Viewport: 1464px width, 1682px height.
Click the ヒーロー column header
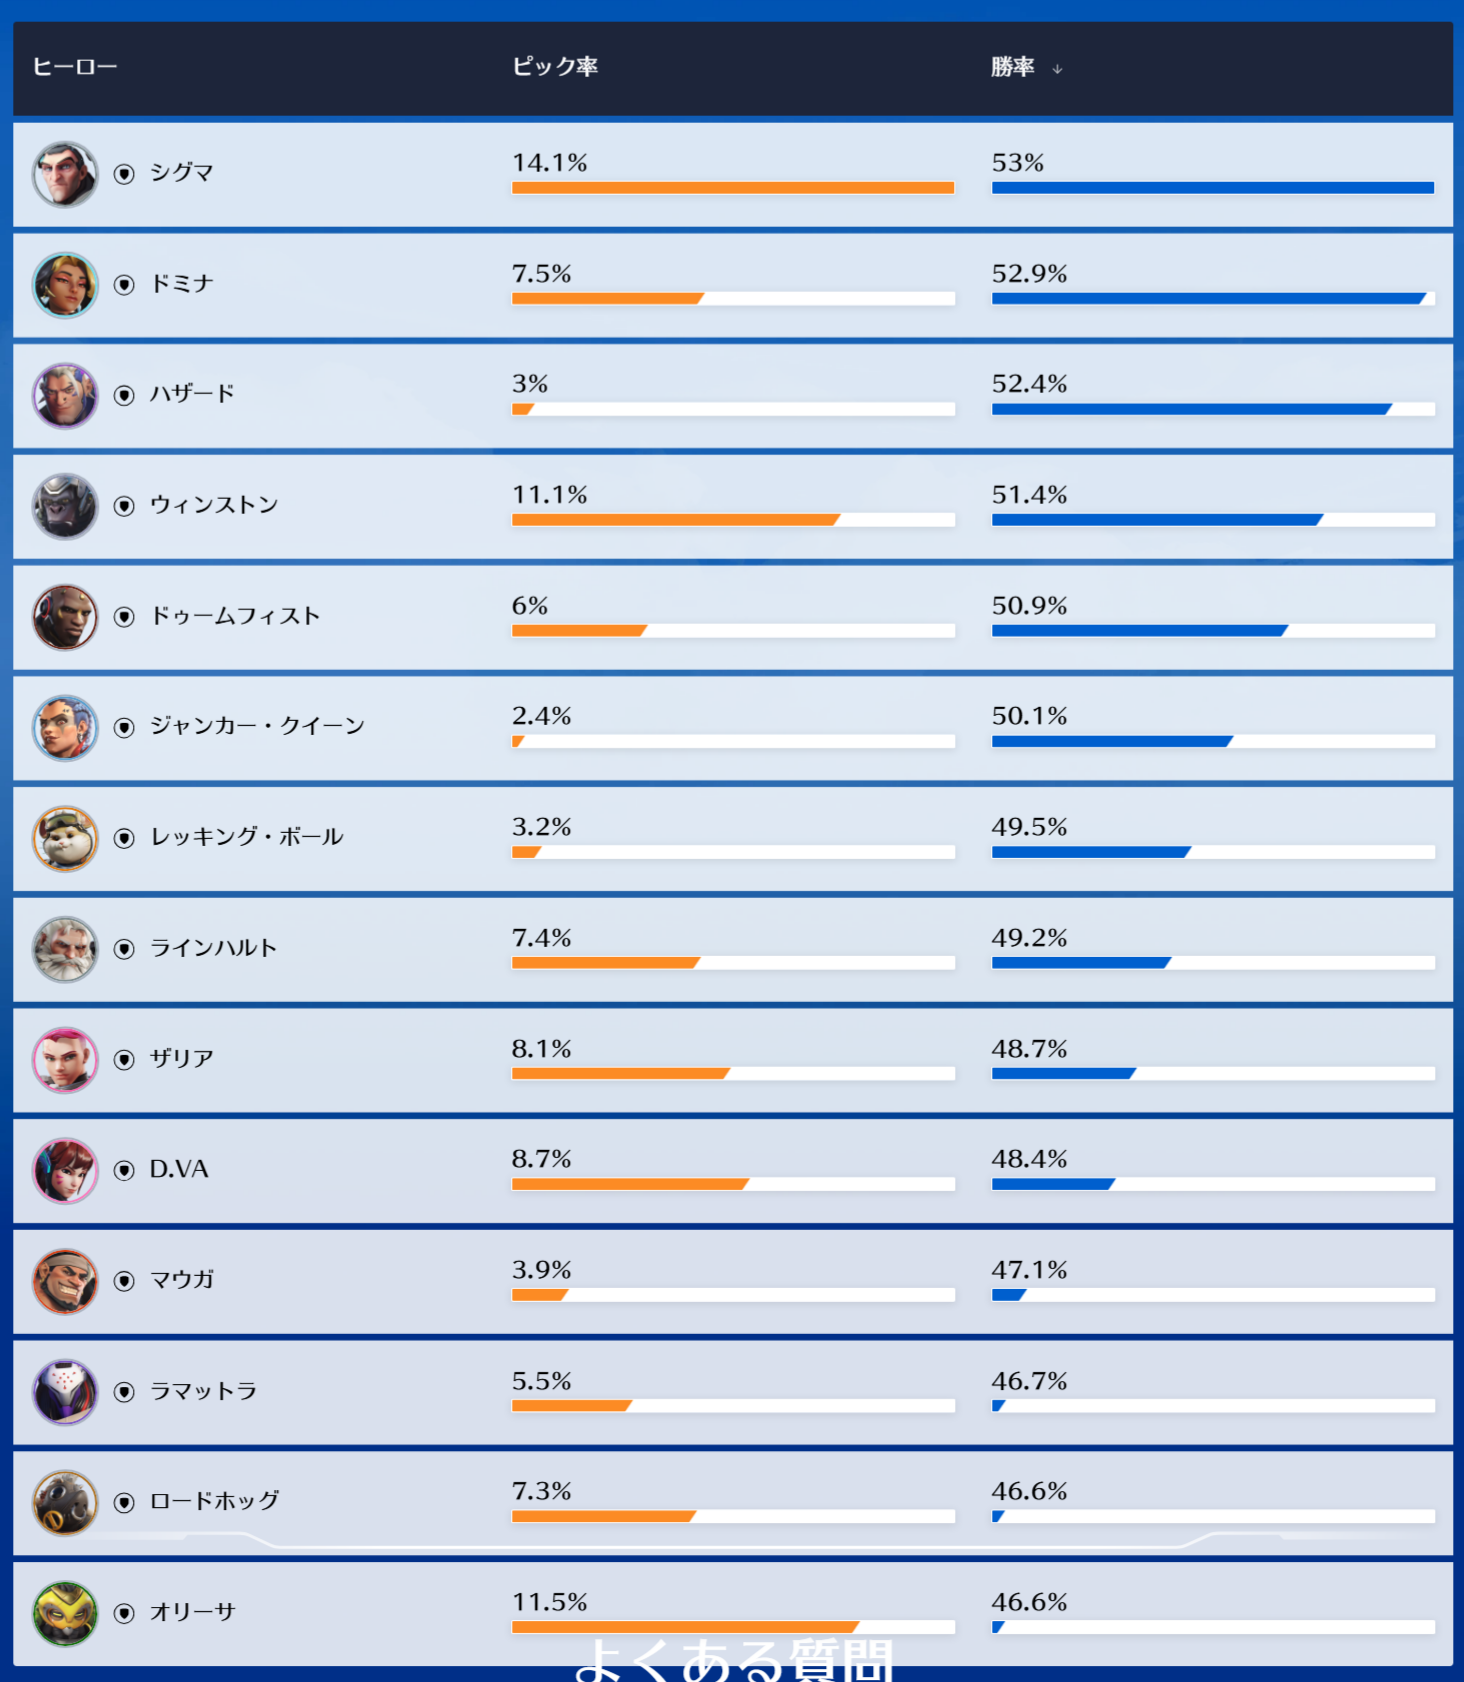pyautogui.click(x=75, y=67)
